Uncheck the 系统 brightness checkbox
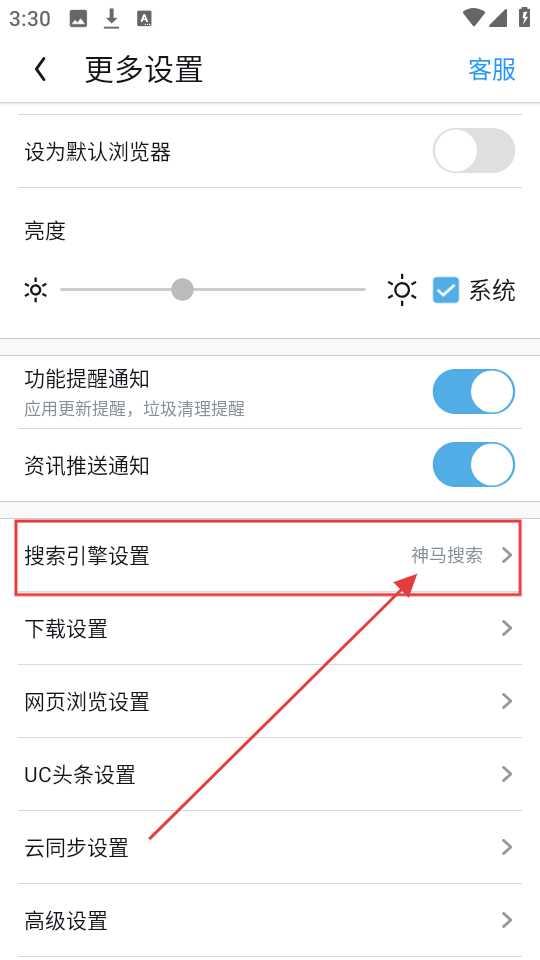This screenshot has width=540, height=960. (x=446, y=290)
